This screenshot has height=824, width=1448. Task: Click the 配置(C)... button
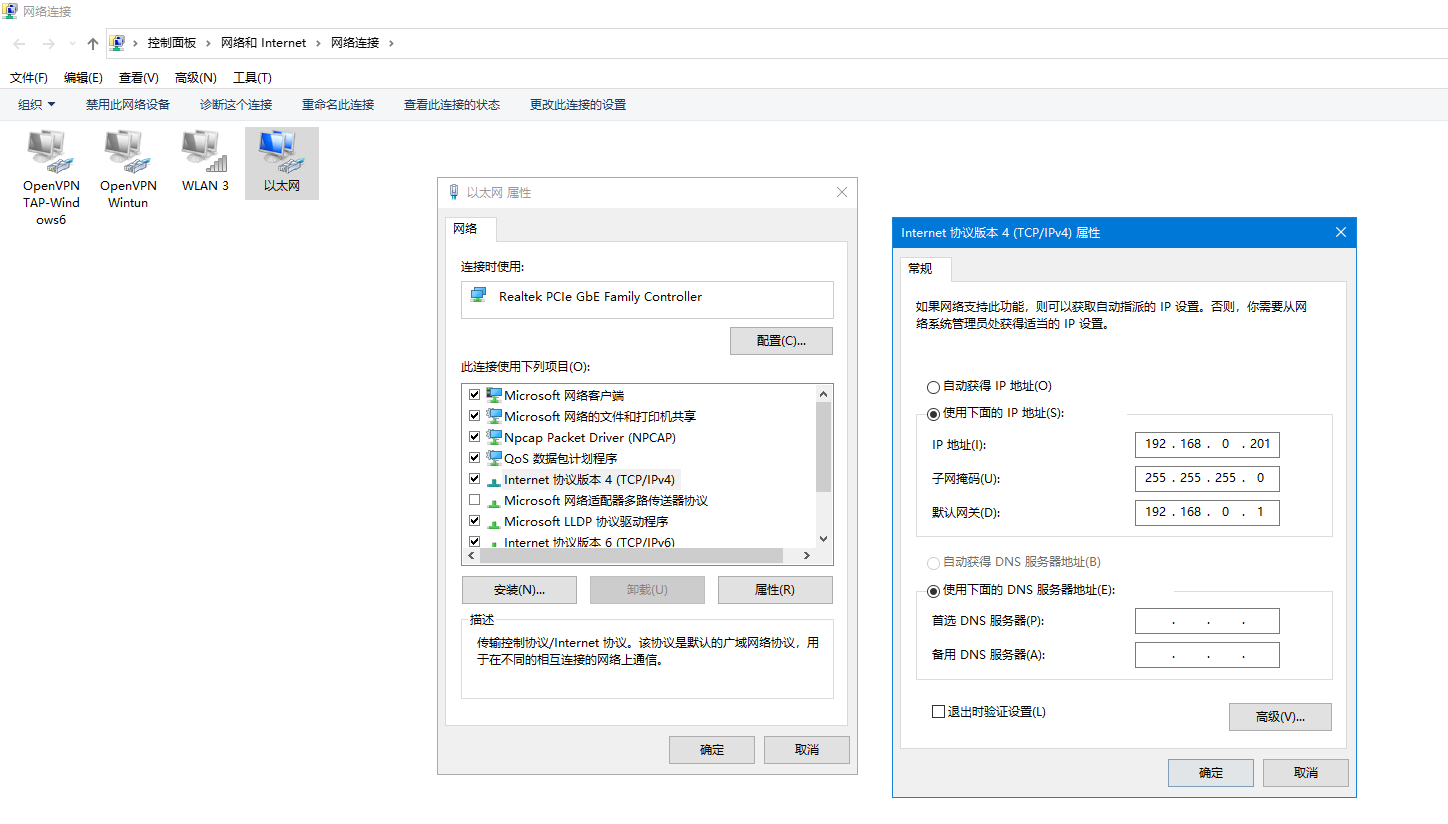781,341
